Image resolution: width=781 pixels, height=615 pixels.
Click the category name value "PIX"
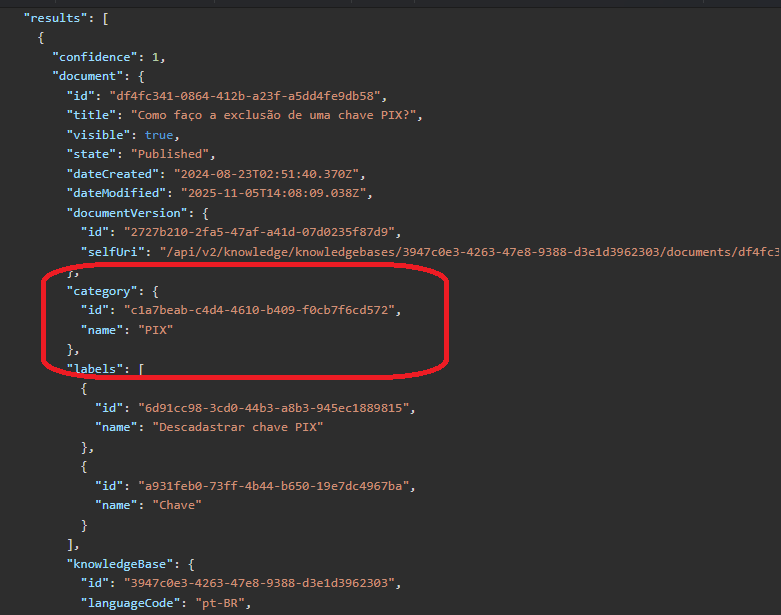click(x=155, y=330)
